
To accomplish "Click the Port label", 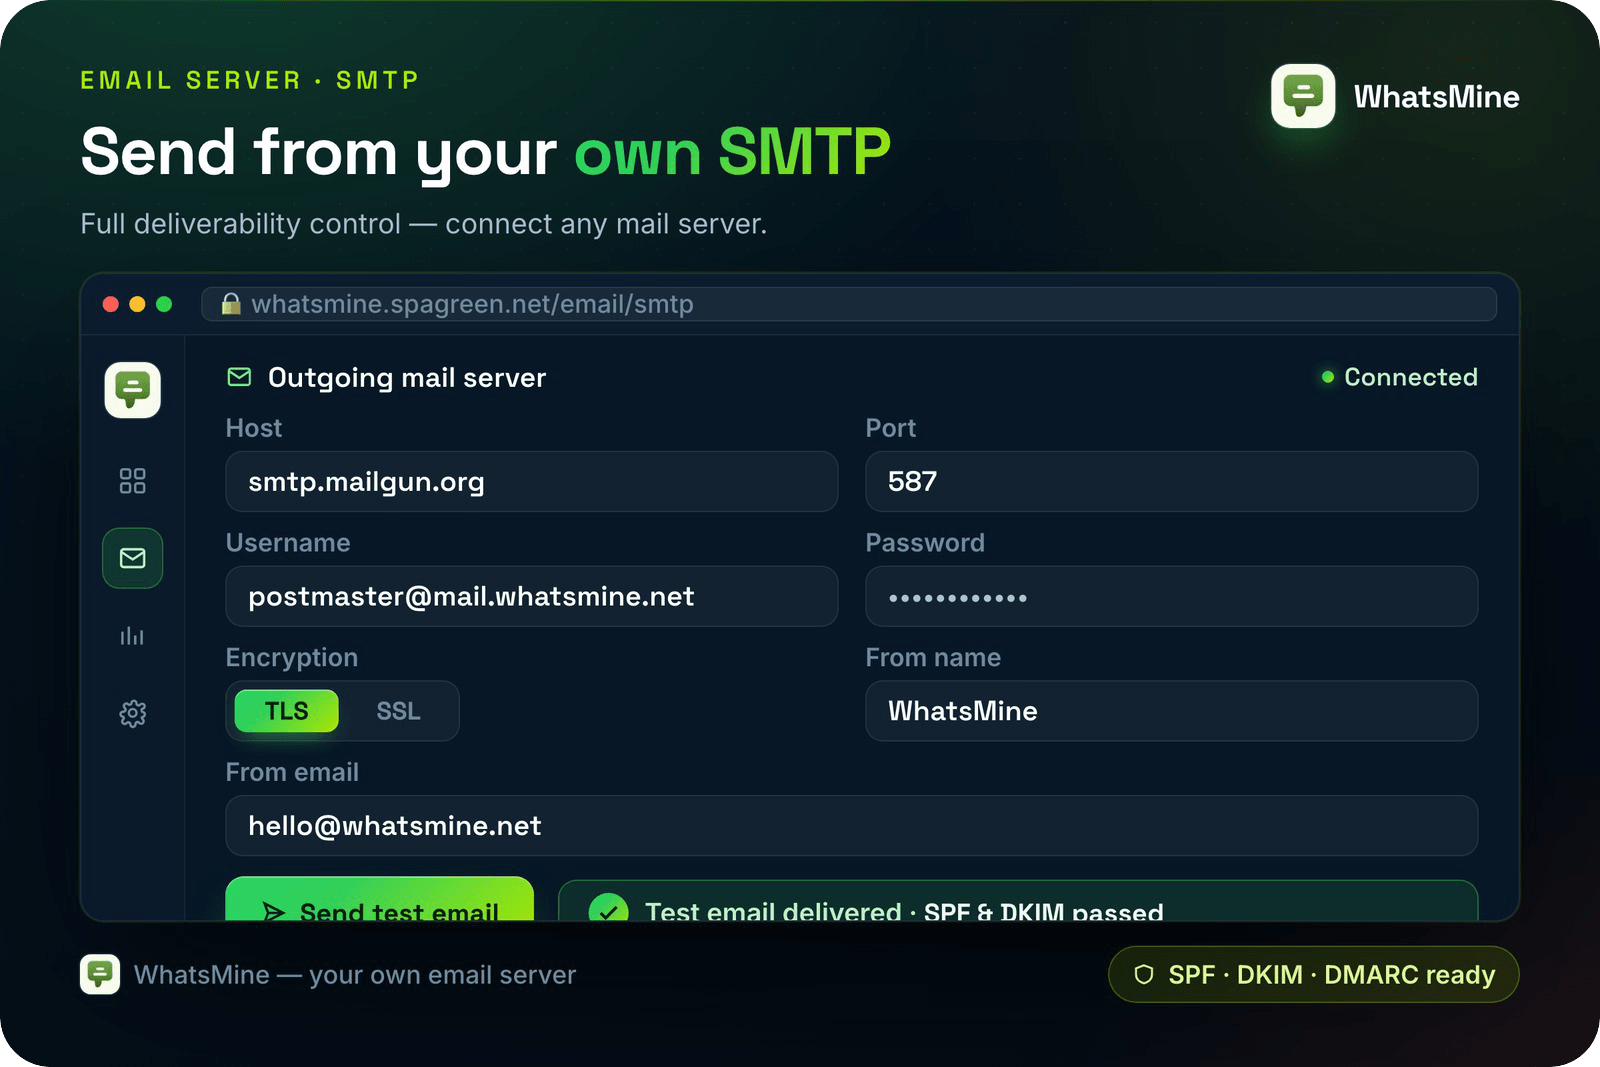I will tap(891, 428).
